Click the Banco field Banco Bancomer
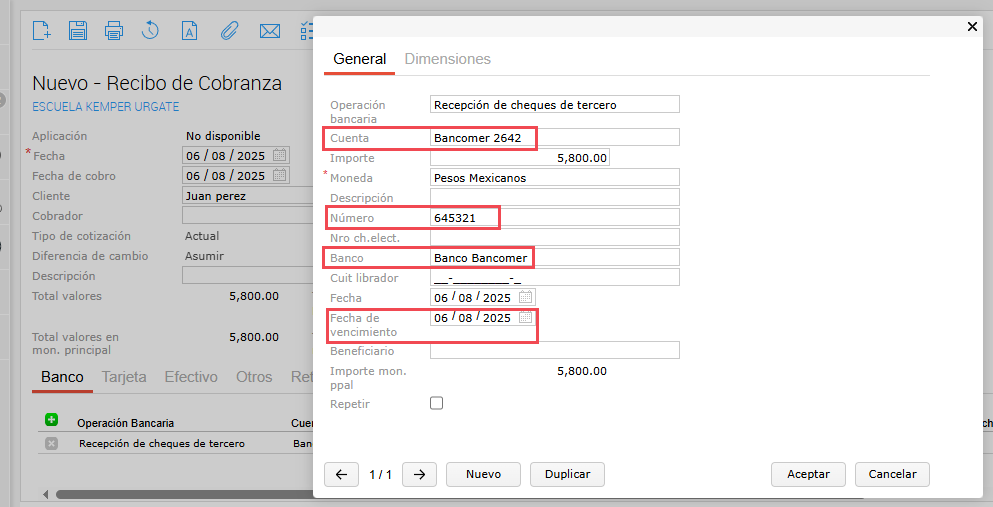 [x=555, y=258]
